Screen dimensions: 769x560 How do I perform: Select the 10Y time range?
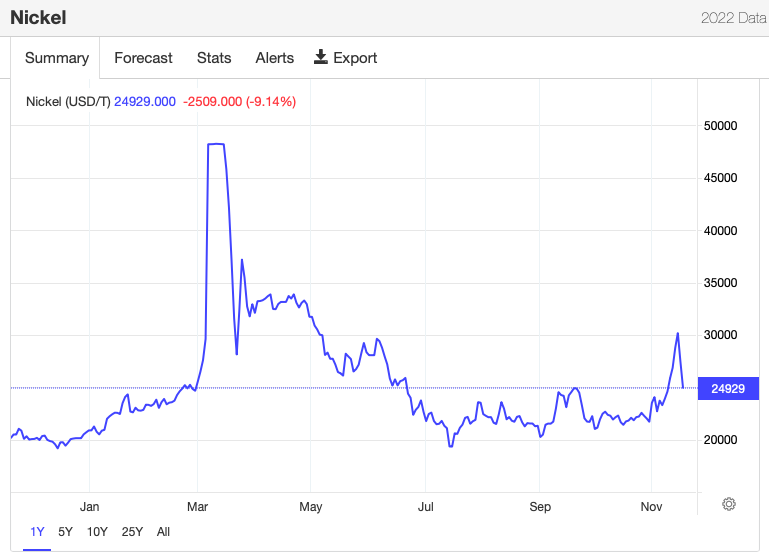click(97, 532)
